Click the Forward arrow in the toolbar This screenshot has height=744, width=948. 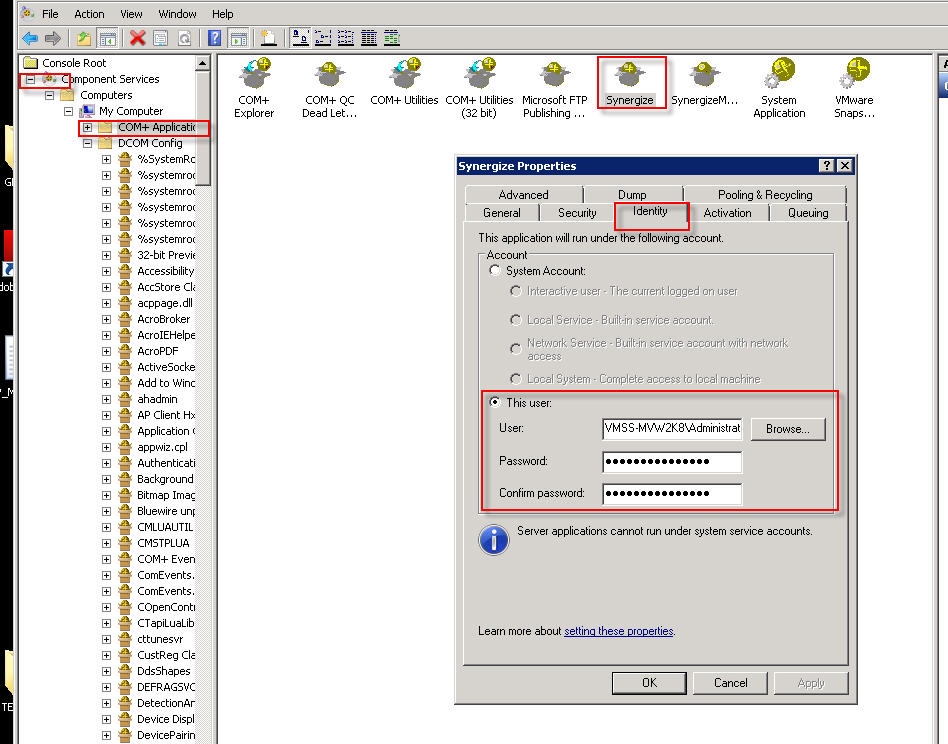53,39
